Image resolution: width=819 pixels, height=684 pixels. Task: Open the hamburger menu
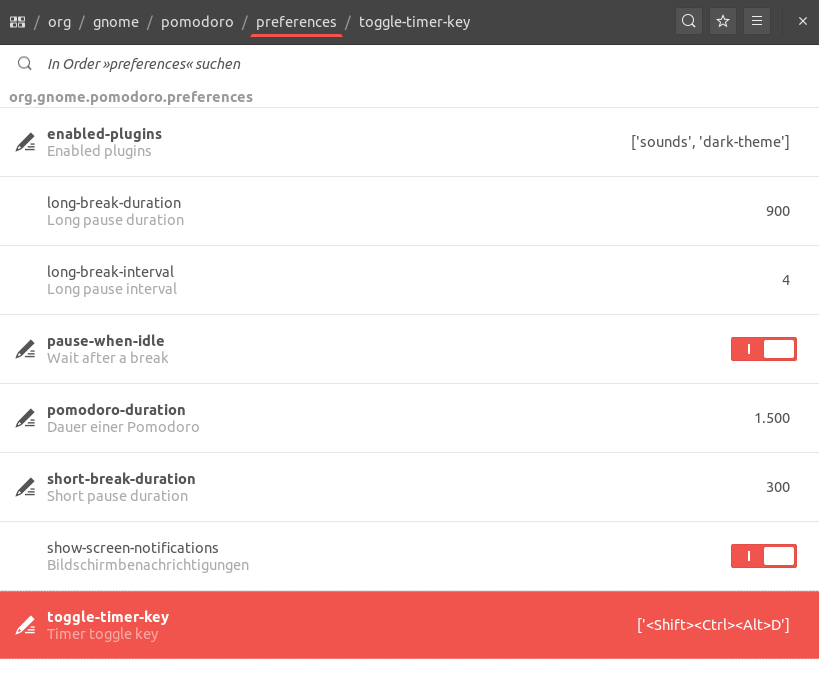[x=757, y=21]
